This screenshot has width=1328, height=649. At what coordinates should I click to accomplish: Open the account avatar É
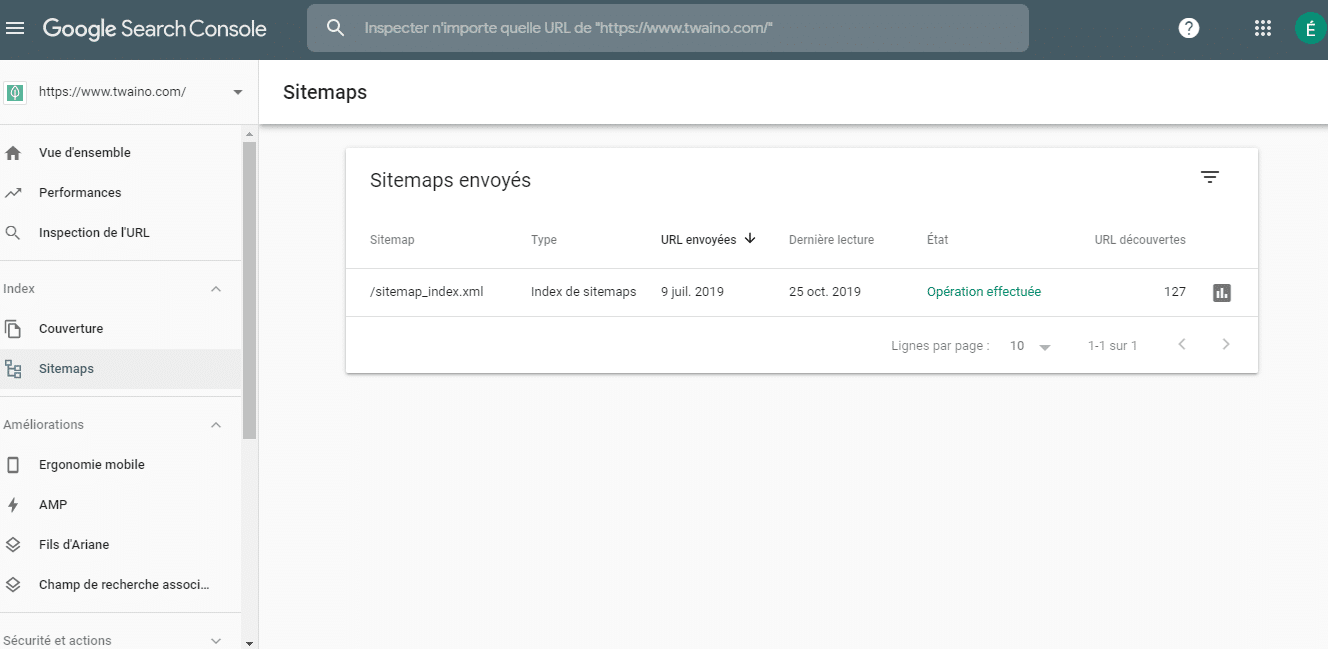[1310, 28]
